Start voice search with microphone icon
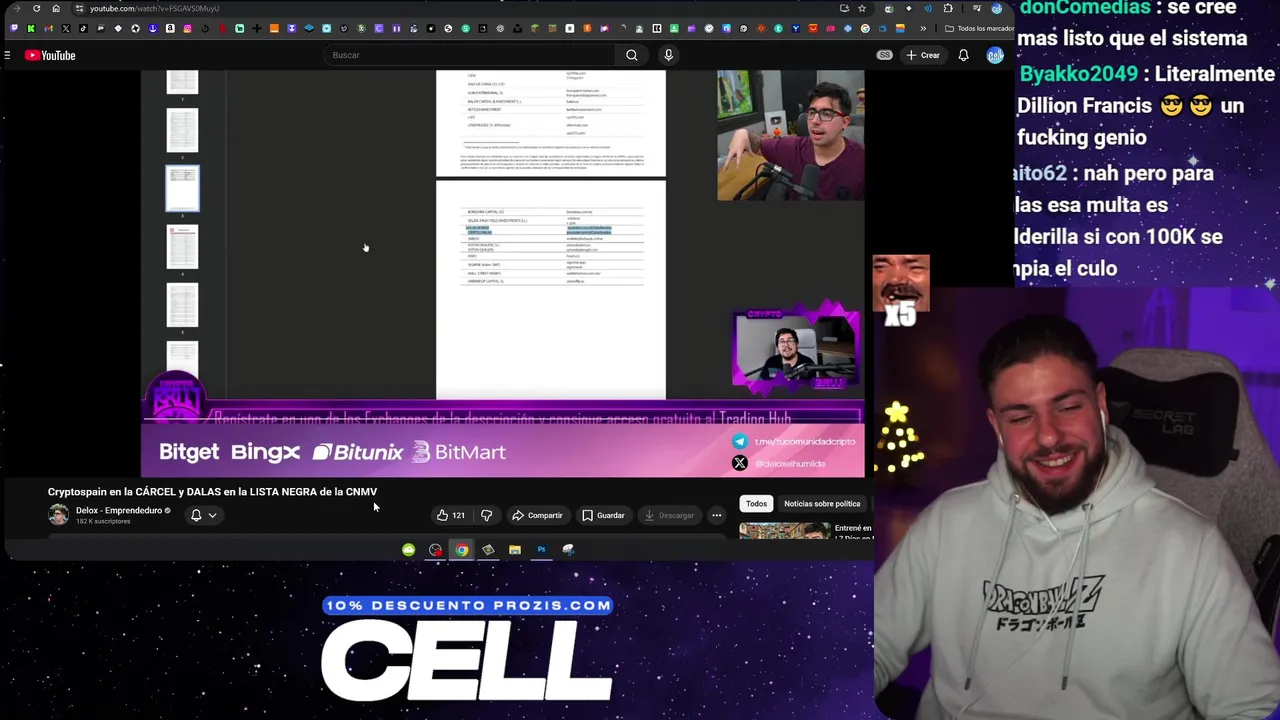 point(668,55)
